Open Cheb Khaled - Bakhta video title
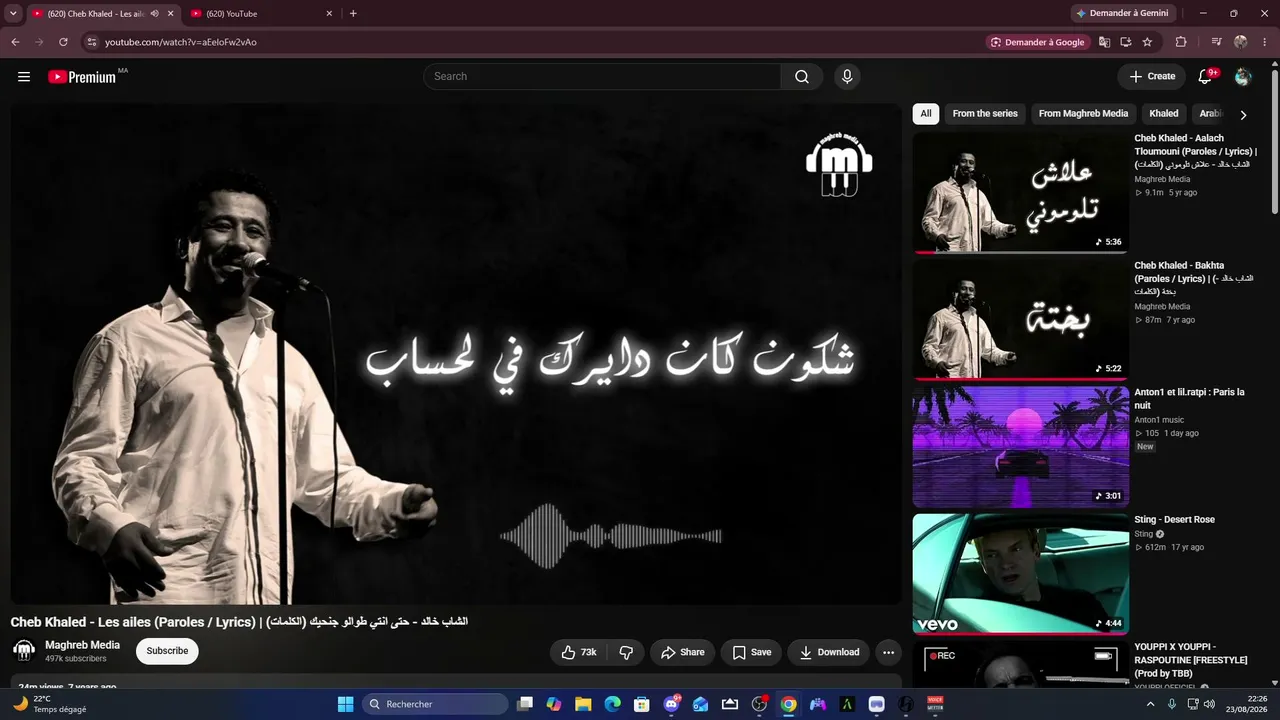This screenshot has width=1280, height=720. (x=1194, y=279)
